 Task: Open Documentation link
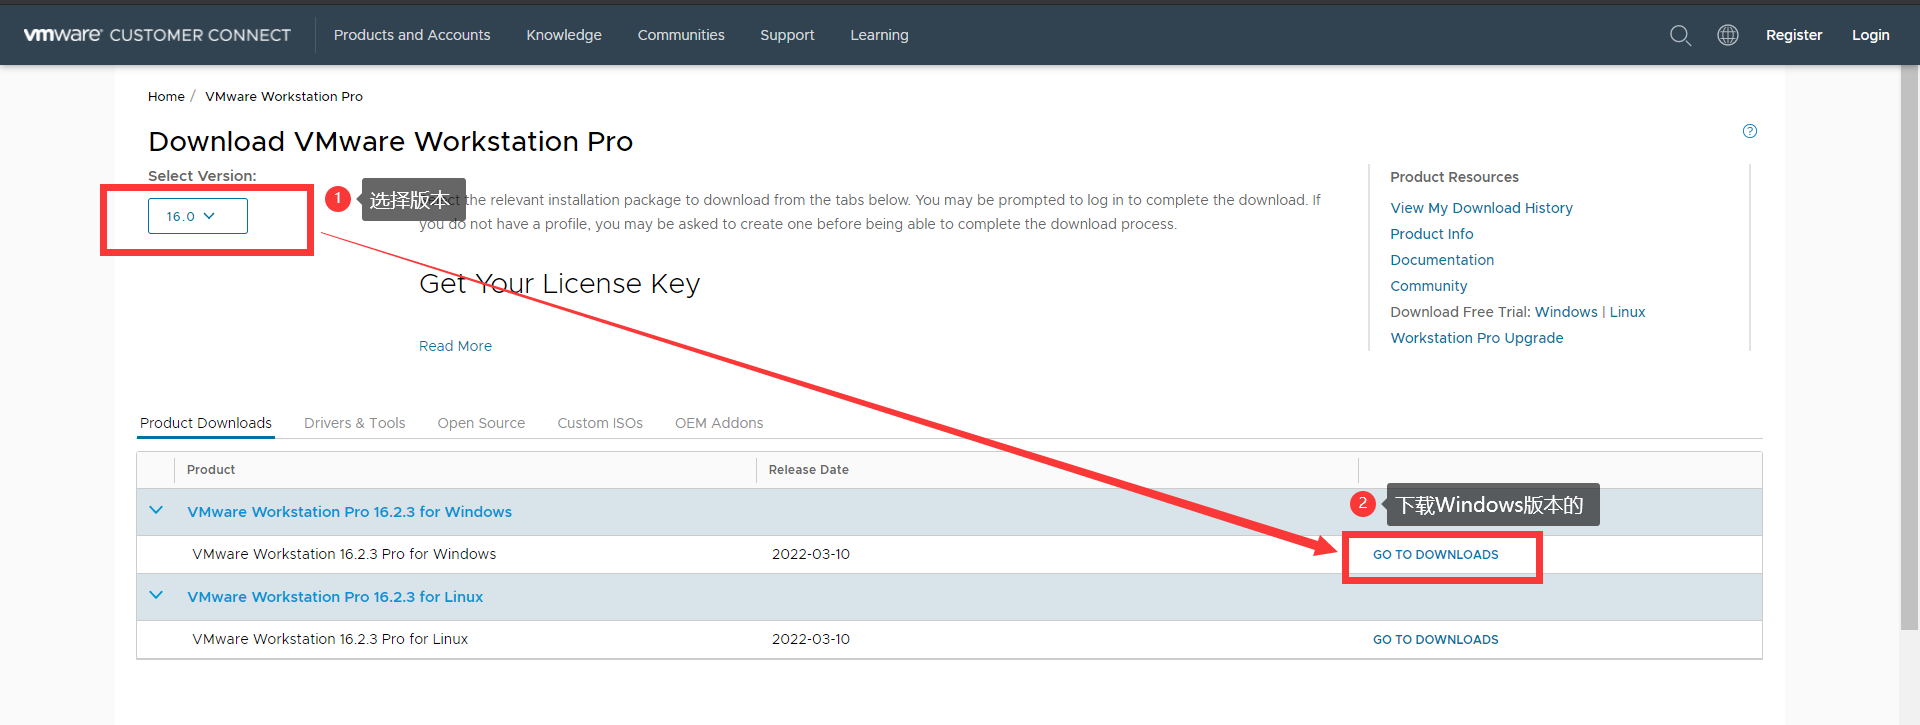[1442, 260]
